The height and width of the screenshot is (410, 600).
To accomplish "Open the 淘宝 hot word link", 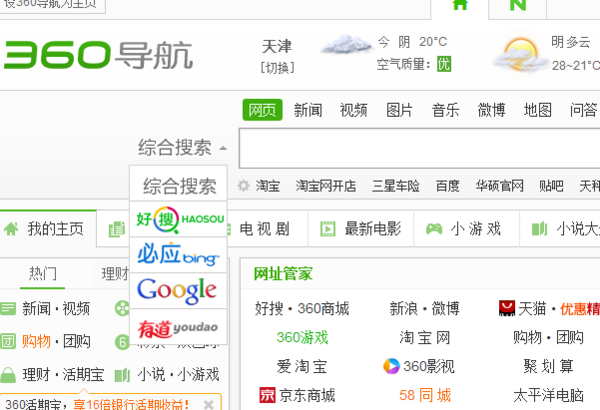I will click(x=268, y=186).
